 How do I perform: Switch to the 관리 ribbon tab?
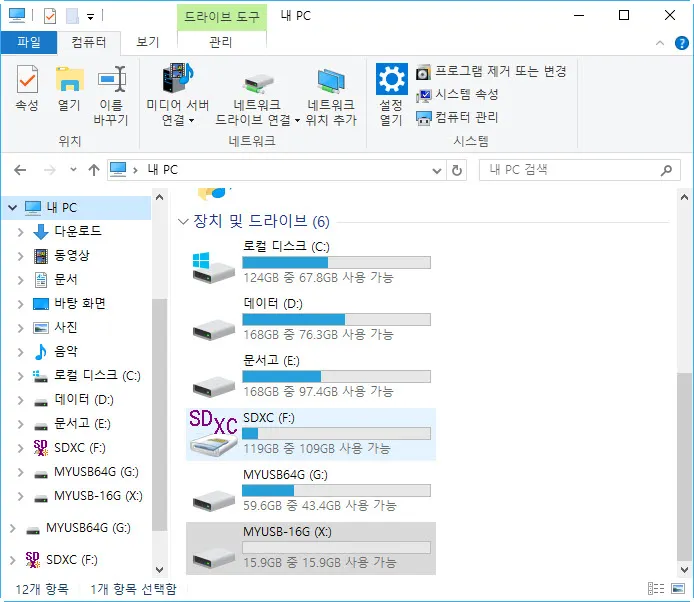pyautogui.click(x=221, y=43)
